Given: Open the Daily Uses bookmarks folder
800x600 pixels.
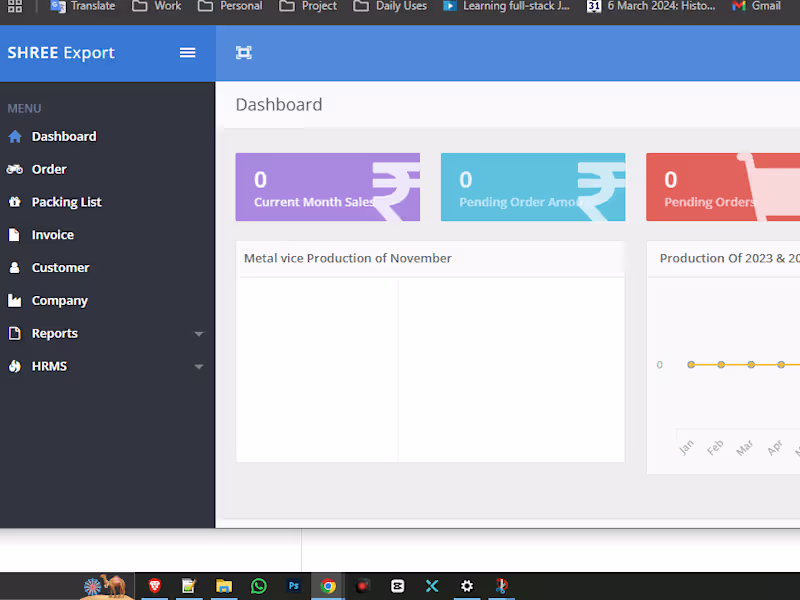Looking at the screenshot, I should 390,6.
